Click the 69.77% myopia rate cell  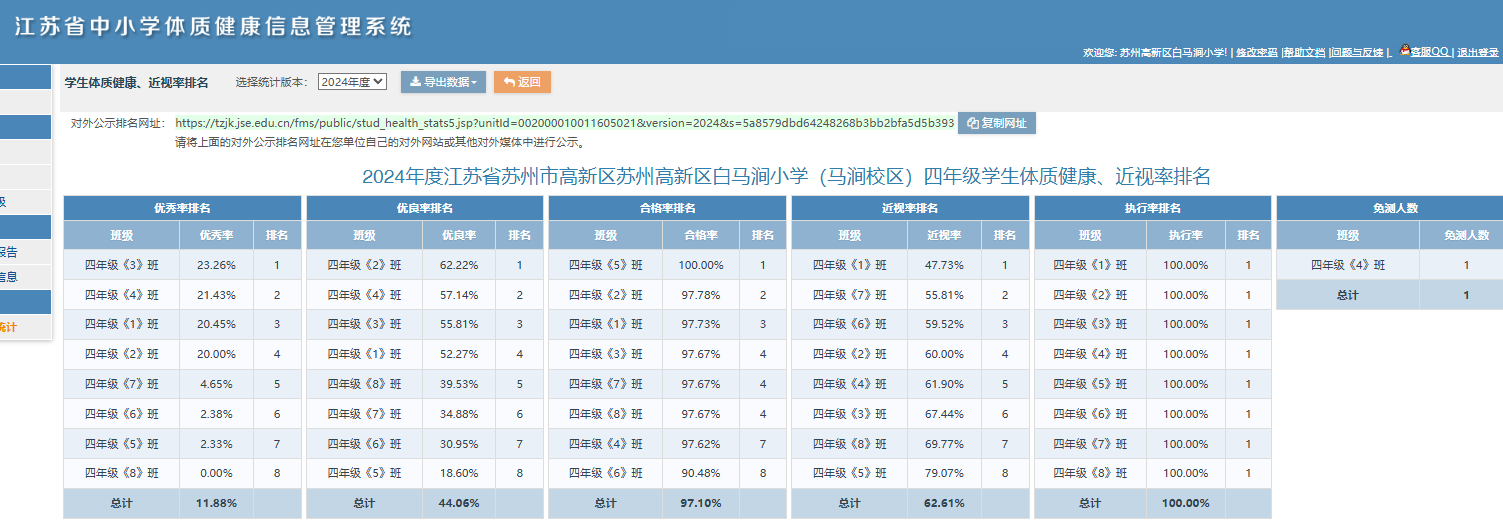(x=943, y=443)
